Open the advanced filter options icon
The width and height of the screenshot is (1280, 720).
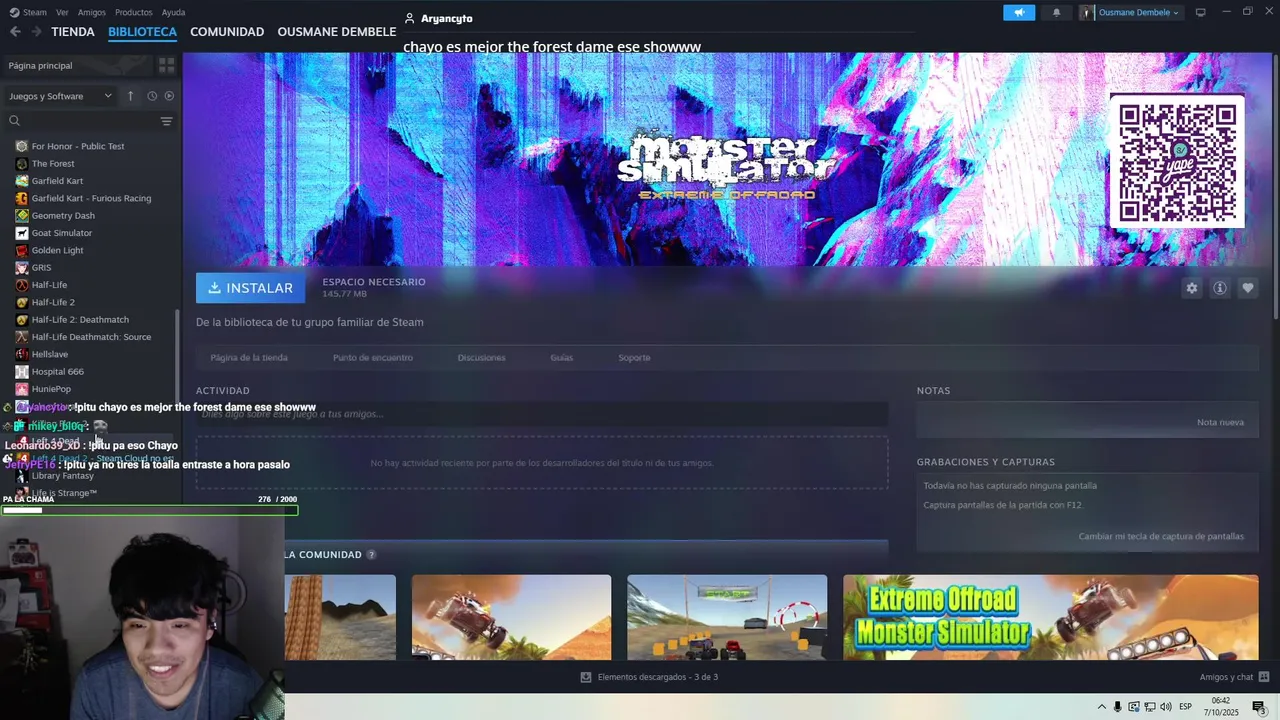point(166,121)
